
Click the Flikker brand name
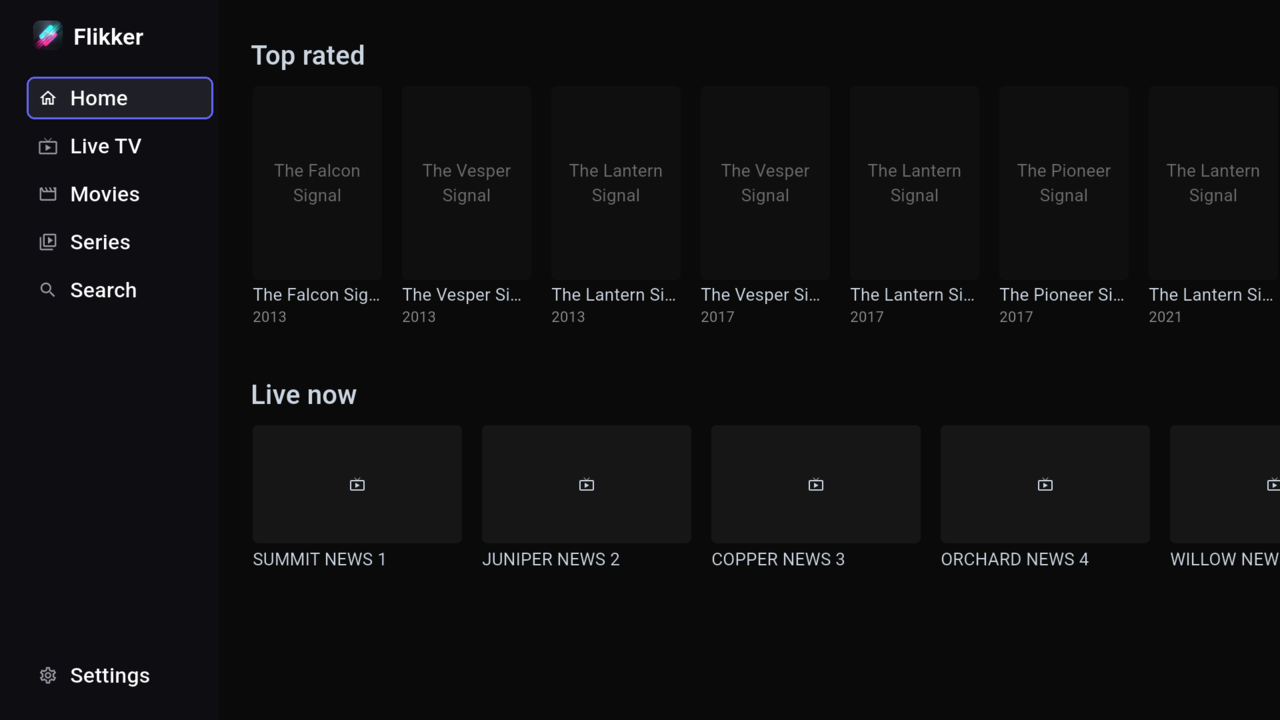click(x=108, y=37)
